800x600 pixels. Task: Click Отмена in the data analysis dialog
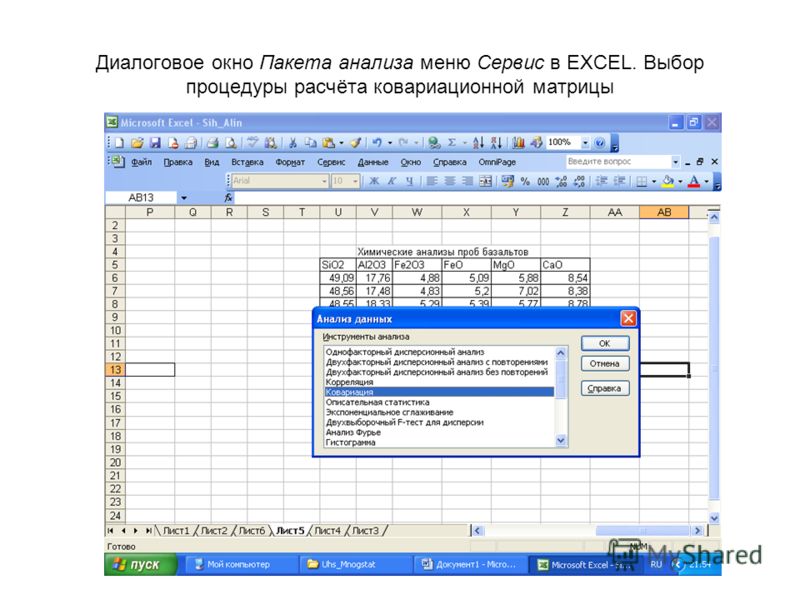point(605,364)
